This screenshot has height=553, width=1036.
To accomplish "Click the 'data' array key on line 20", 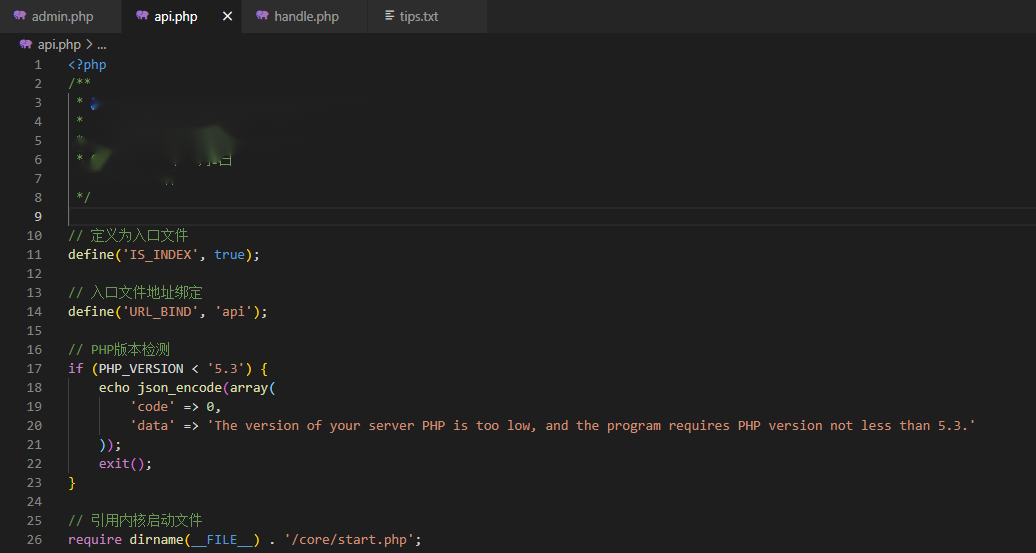I will click(x=153, y=426).
